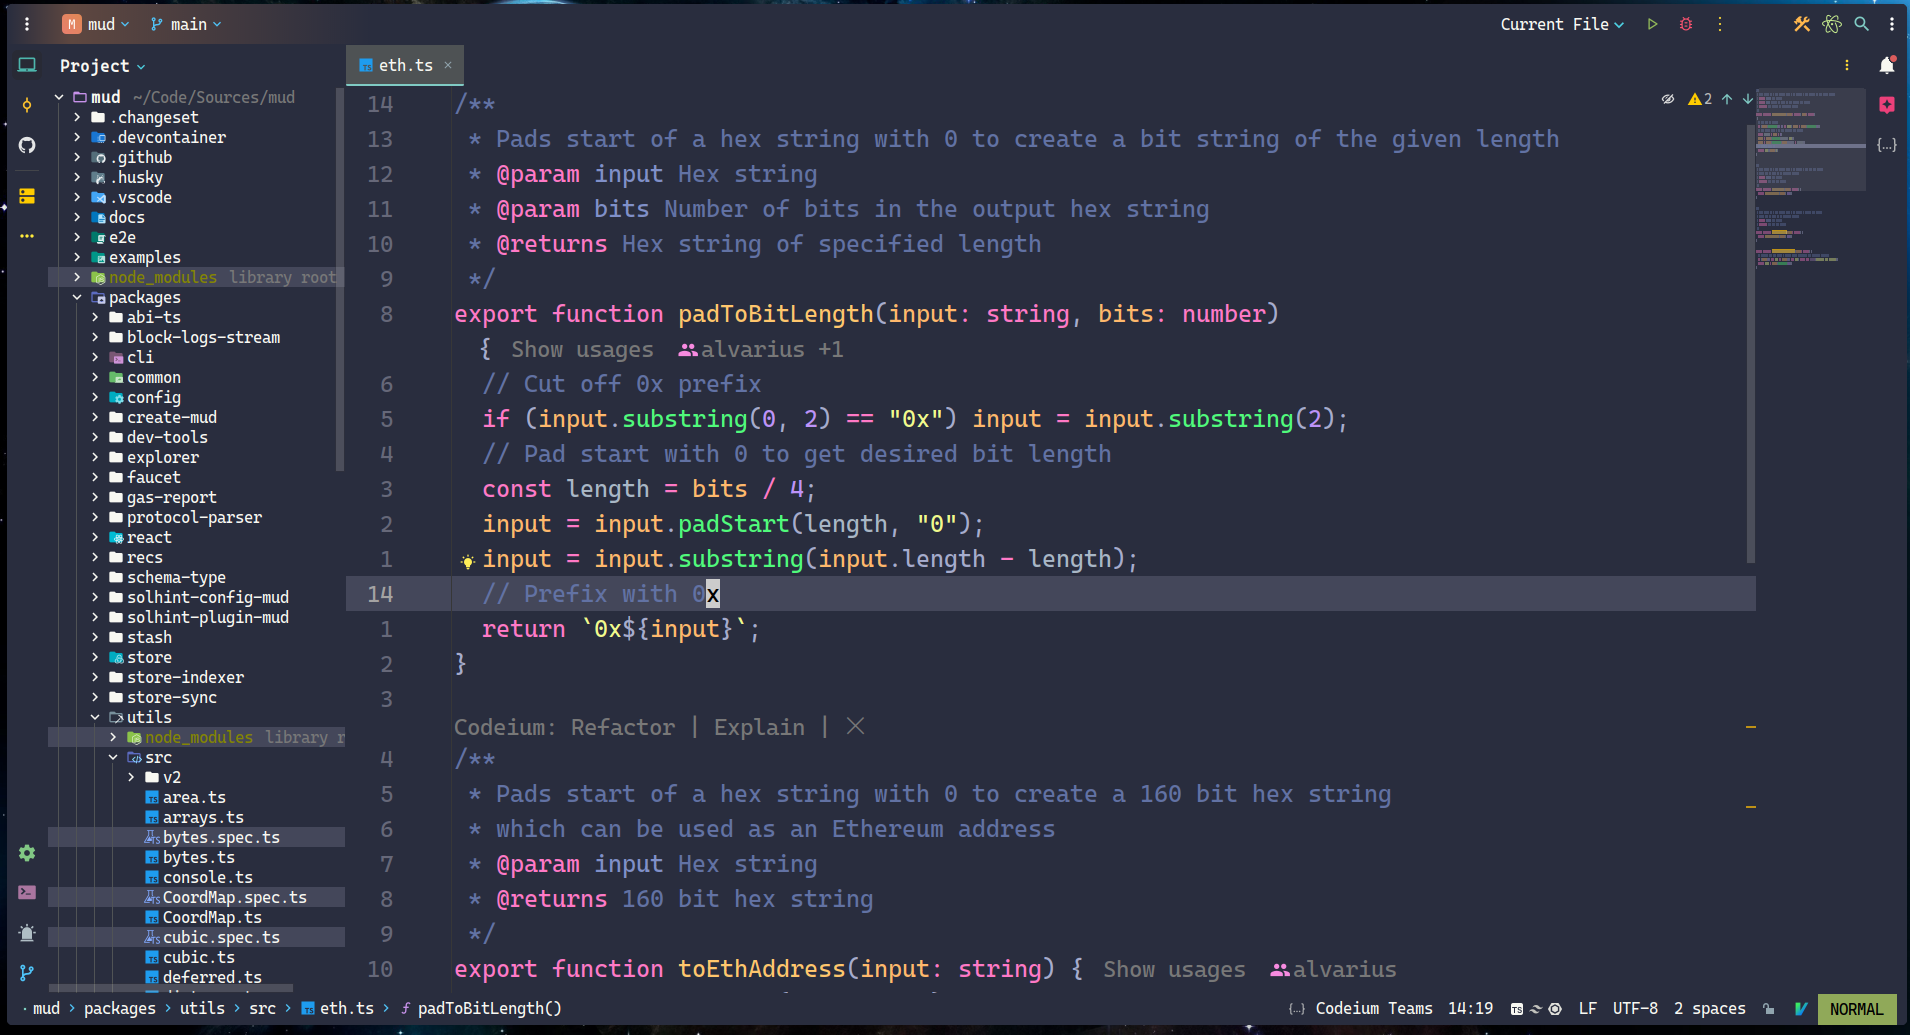Click padToBitLength() in the breadcrumb bar

489,1009
